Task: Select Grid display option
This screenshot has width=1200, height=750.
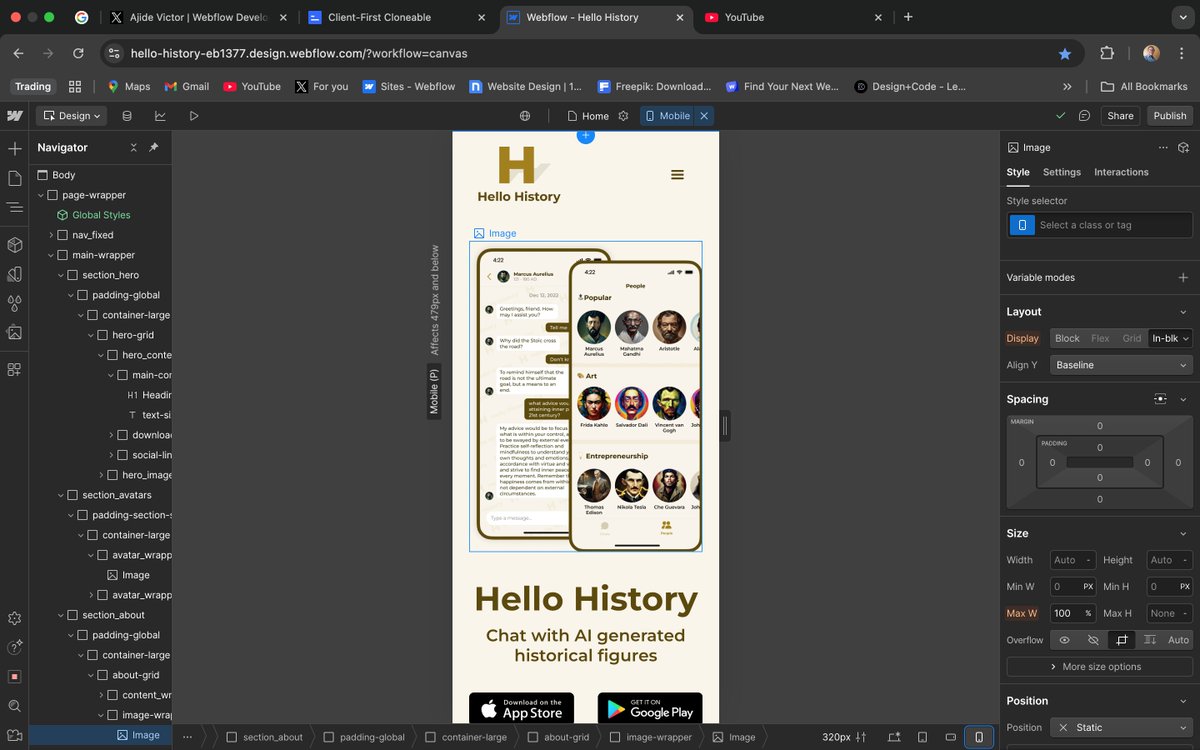Action: click(x=1132, y=338)
